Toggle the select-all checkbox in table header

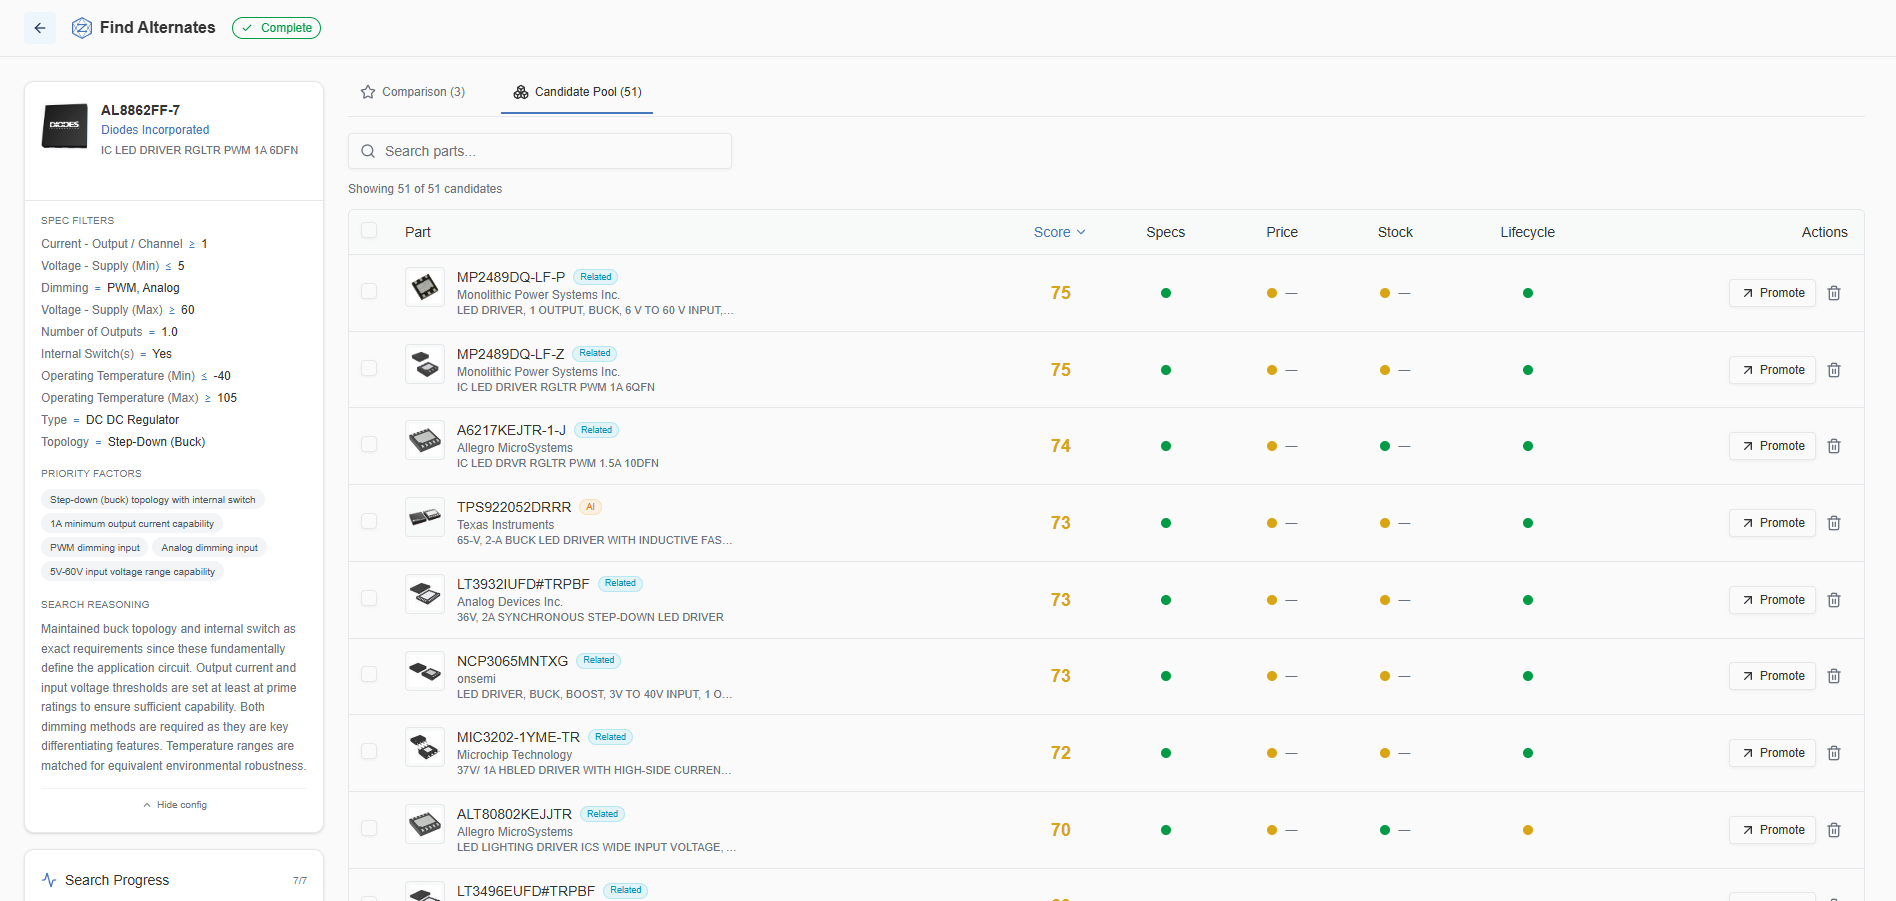(369, 231)
